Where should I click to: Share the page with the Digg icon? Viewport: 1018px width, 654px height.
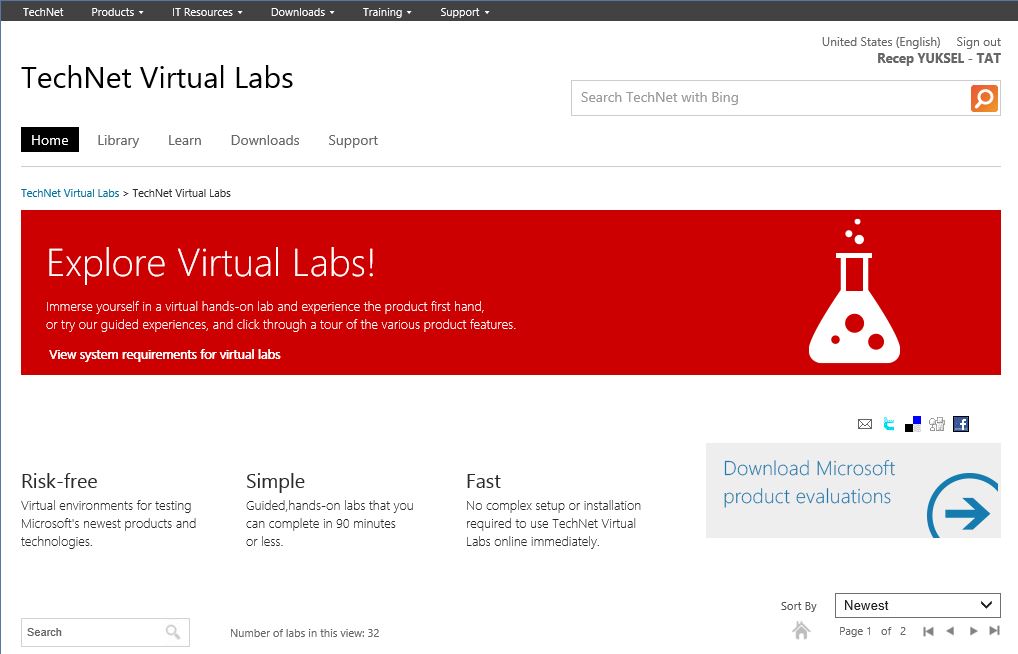pyautogui.click(x=937, y=424)
